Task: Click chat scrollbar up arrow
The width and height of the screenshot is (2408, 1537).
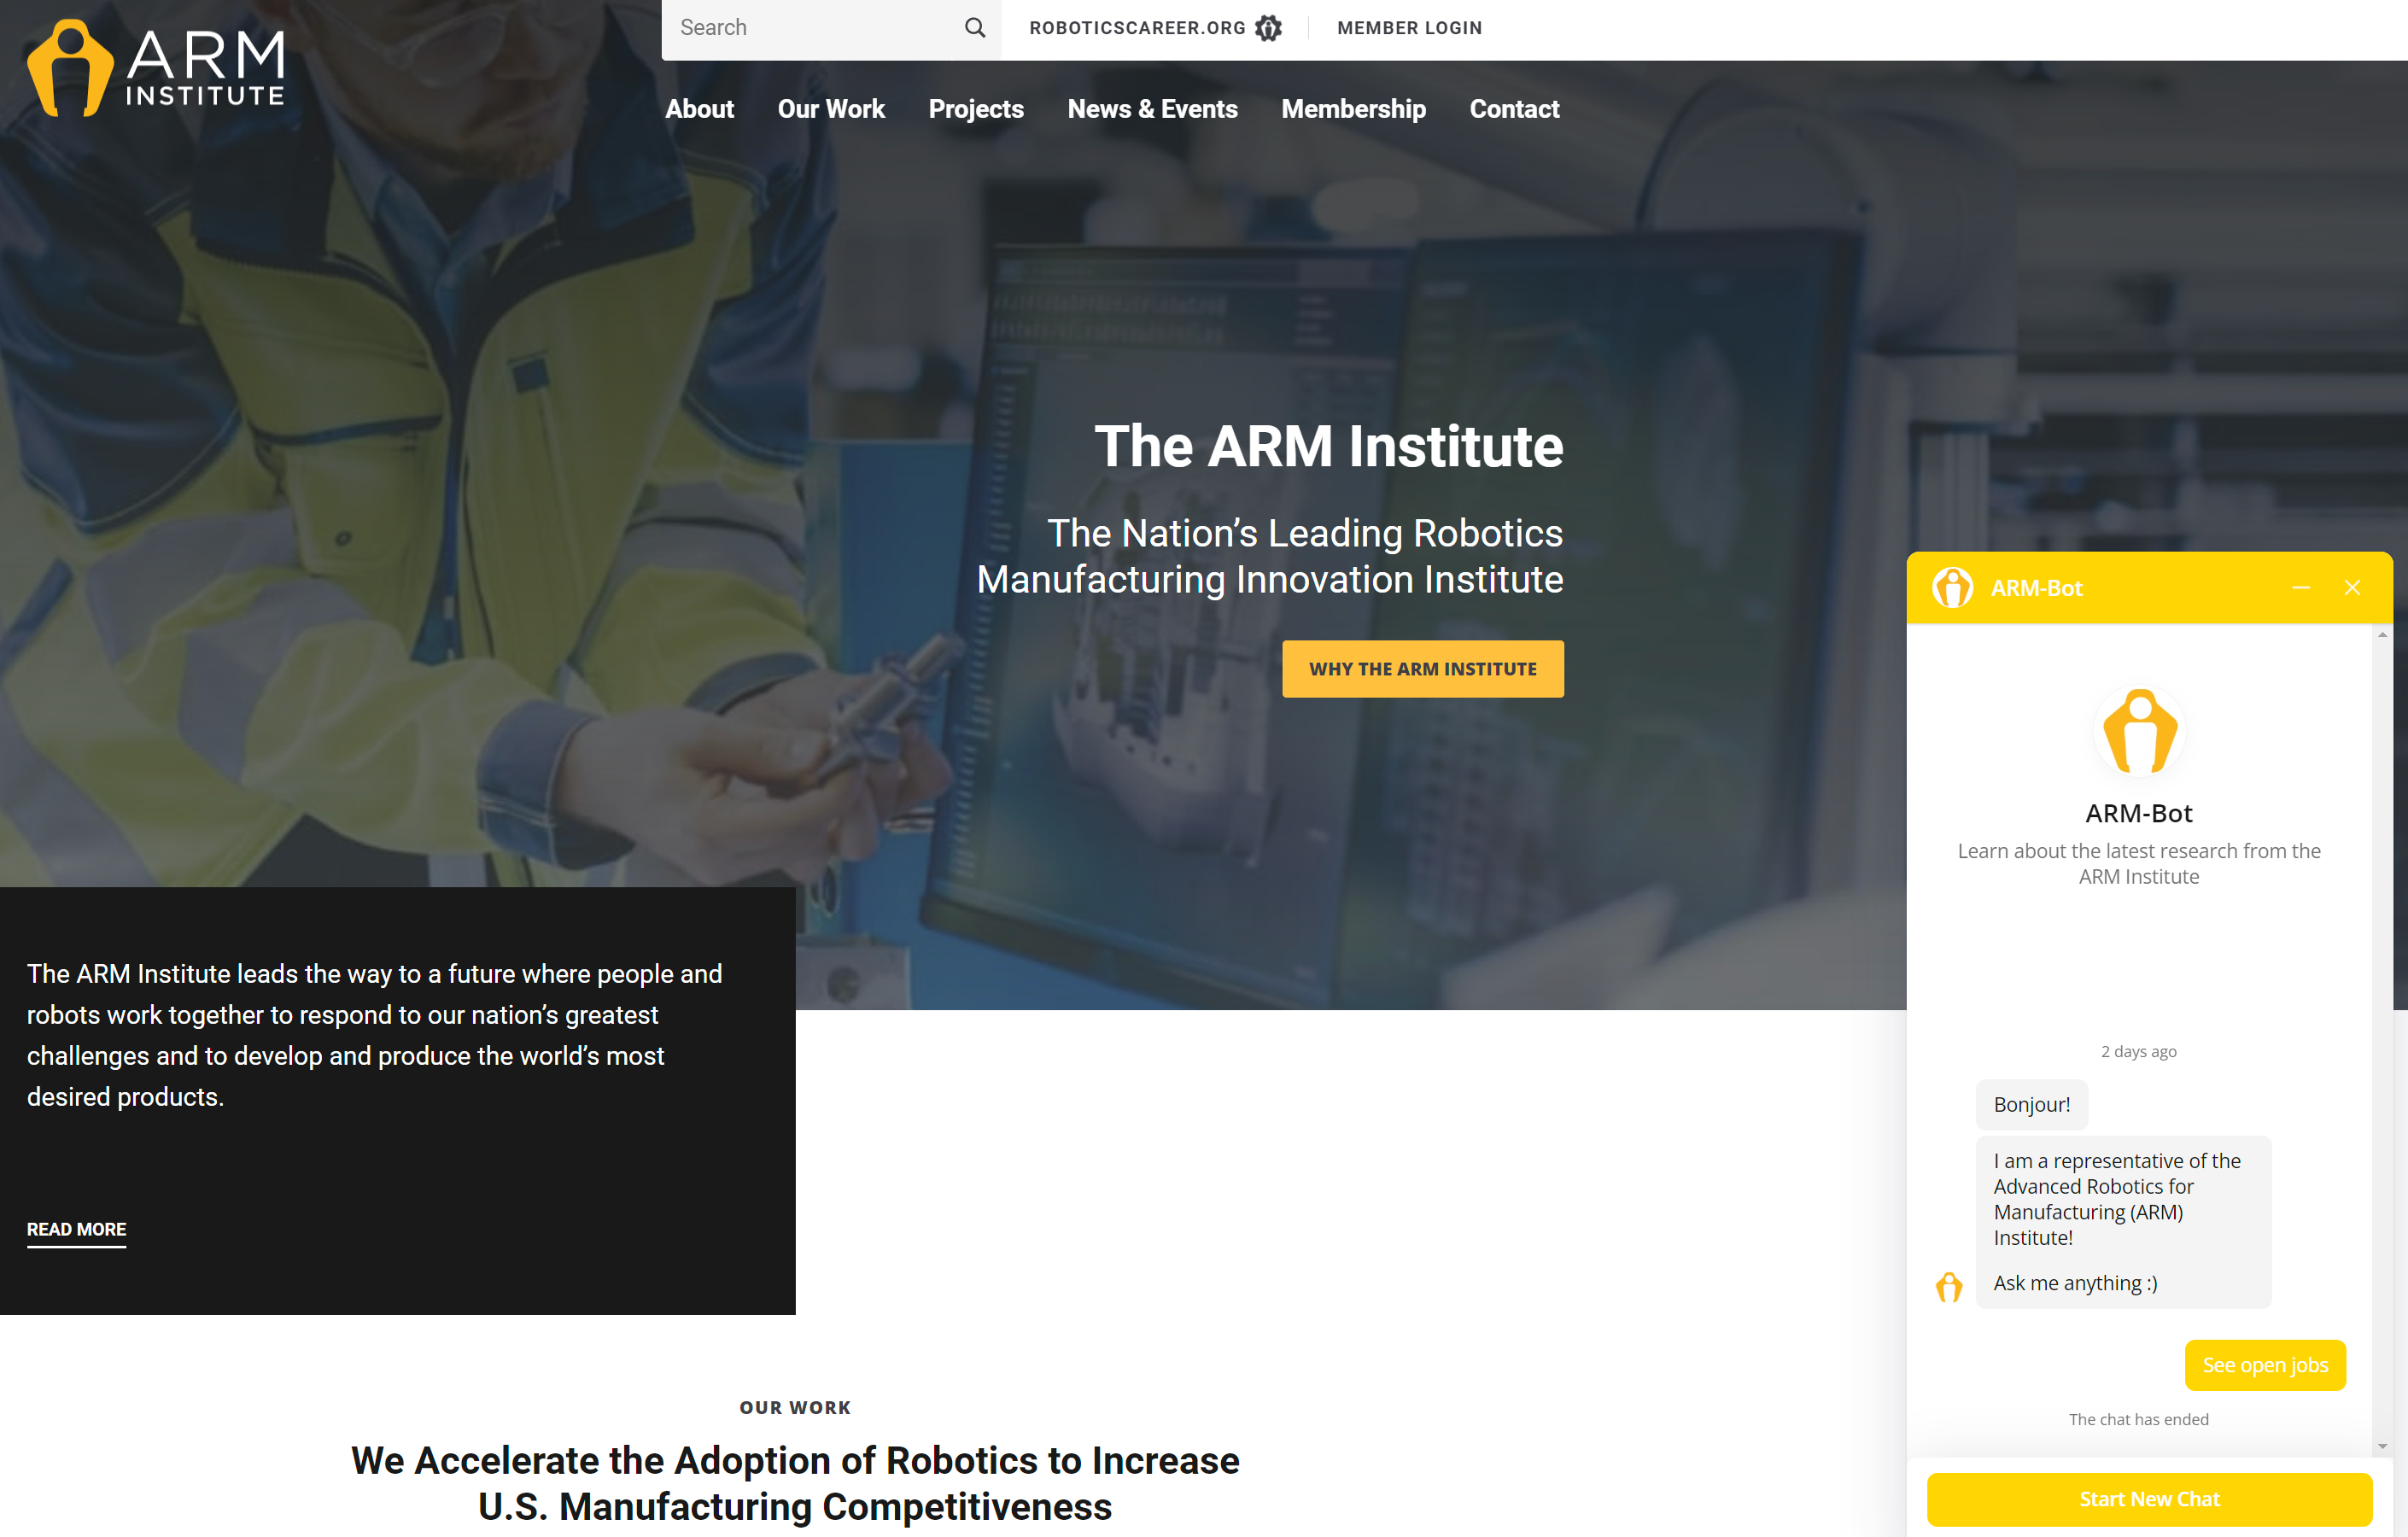Action: 2382,635
